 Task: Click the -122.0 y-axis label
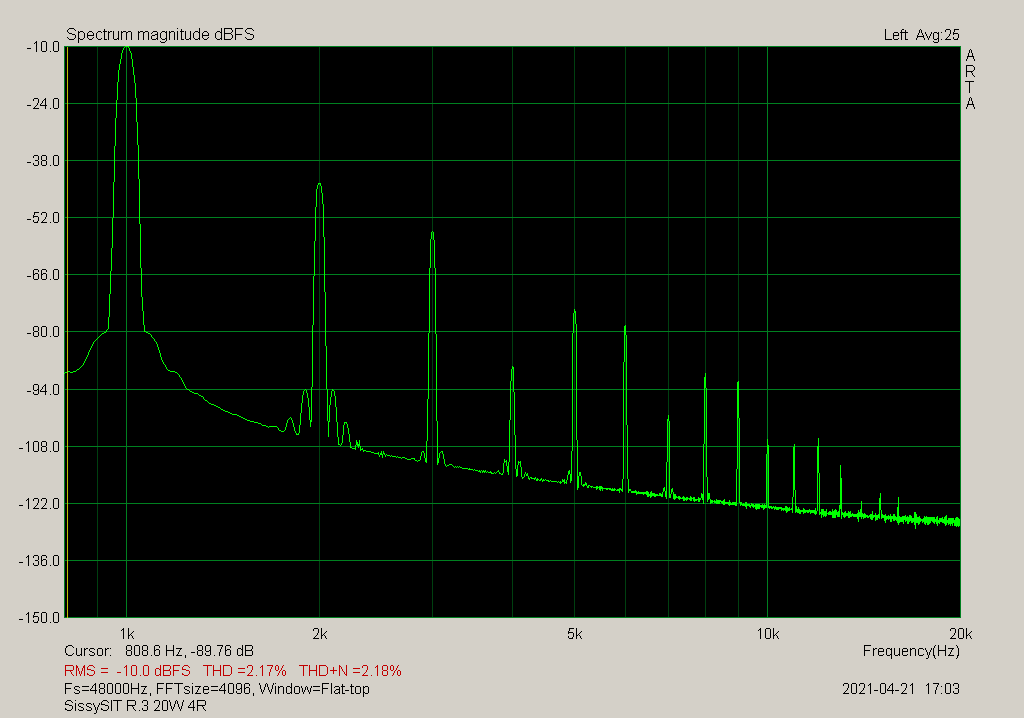click(x=40, y=504)
